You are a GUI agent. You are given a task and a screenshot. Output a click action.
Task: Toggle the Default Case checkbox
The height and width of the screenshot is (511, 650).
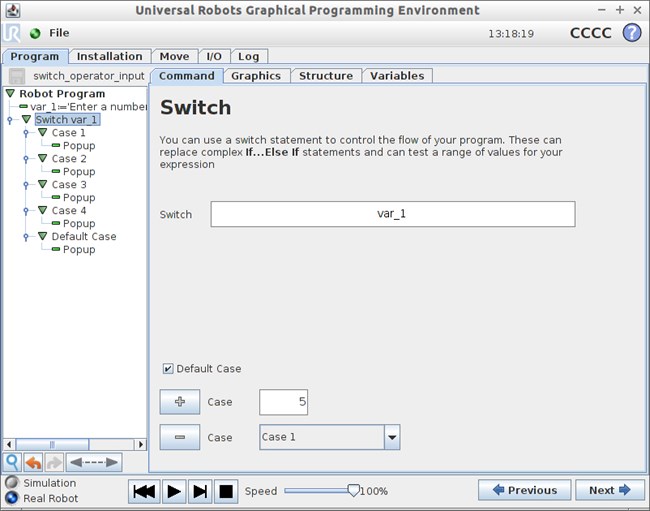(x=167, y=368)
